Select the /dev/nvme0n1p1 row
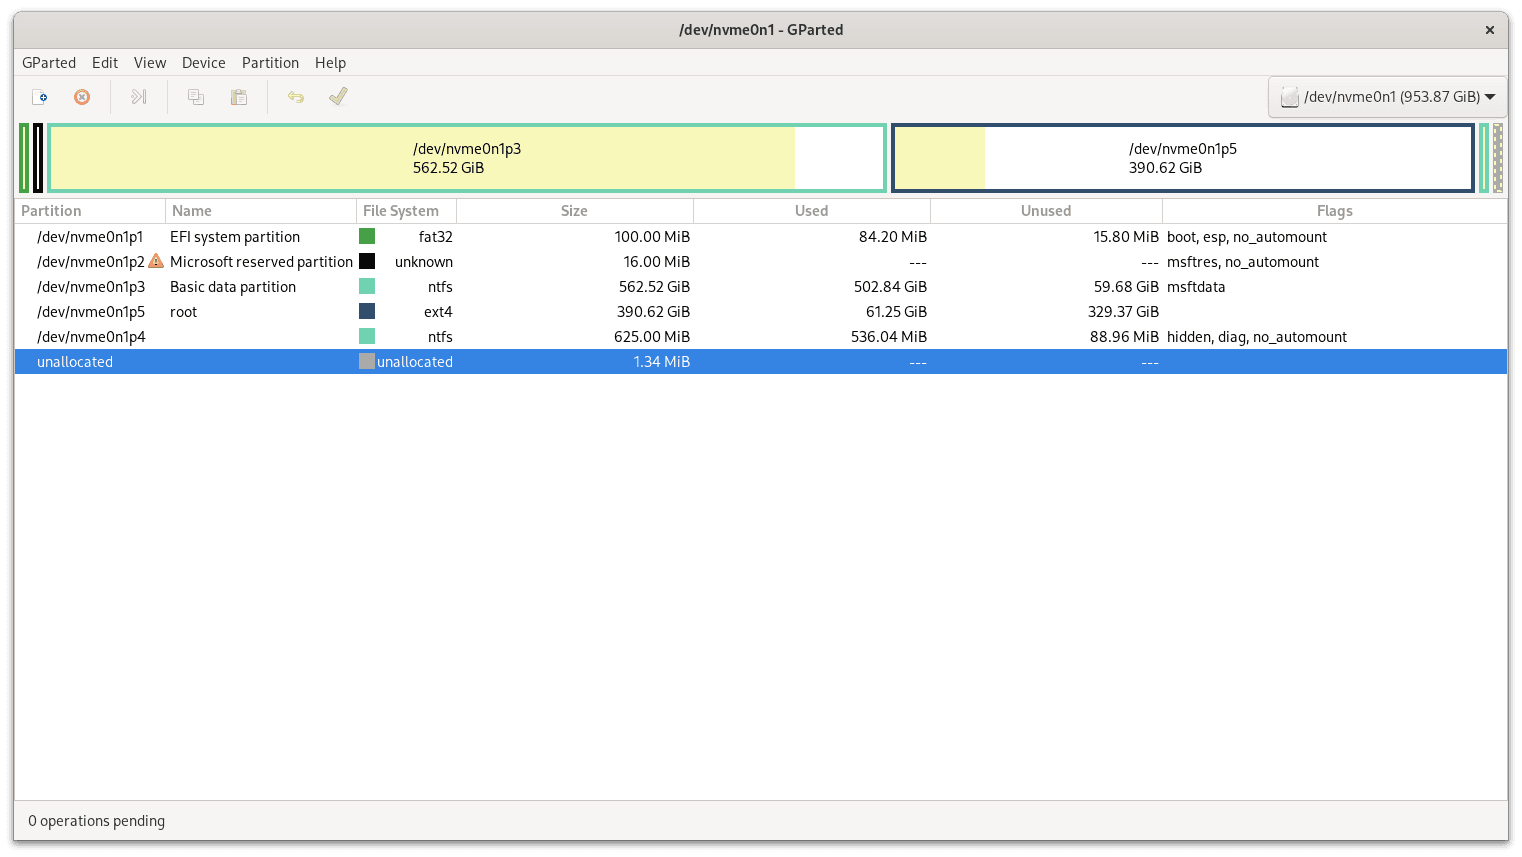 coord(761,236)
